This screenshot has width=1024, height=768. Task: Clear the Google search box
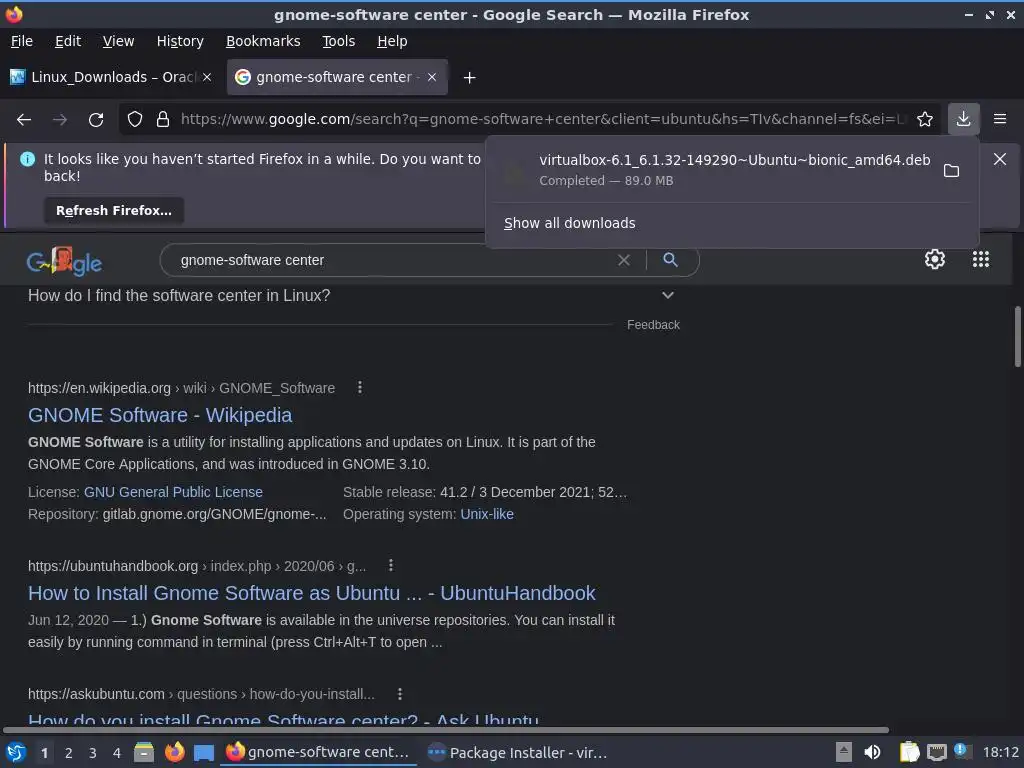(x=624, y=260)
